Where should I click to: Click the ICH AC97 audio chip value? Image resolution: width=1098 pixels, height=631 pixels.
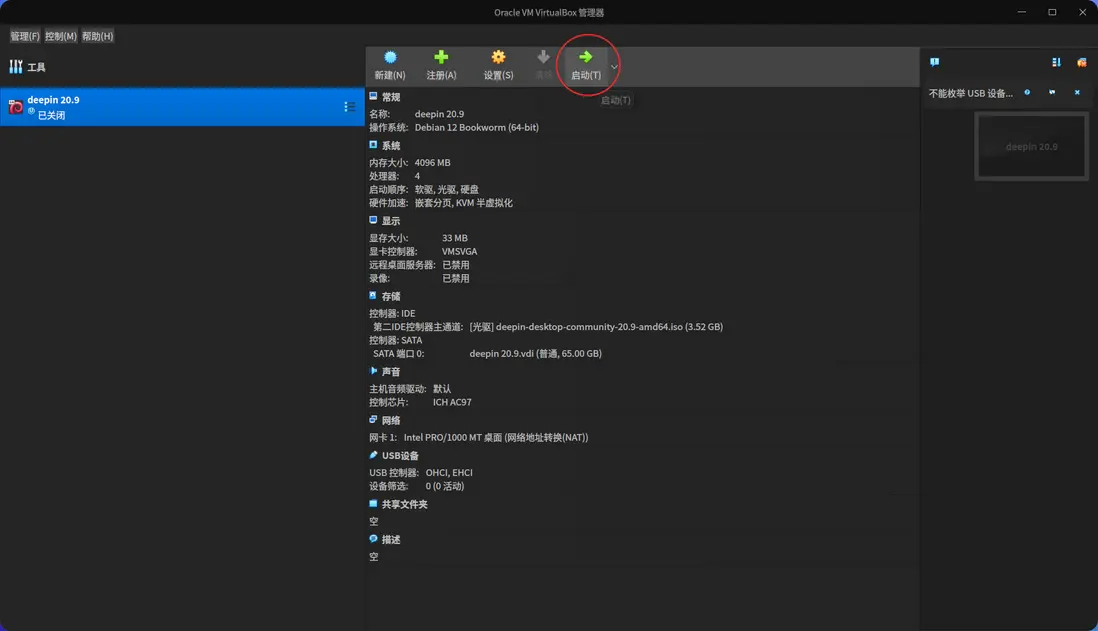[452, 403]
